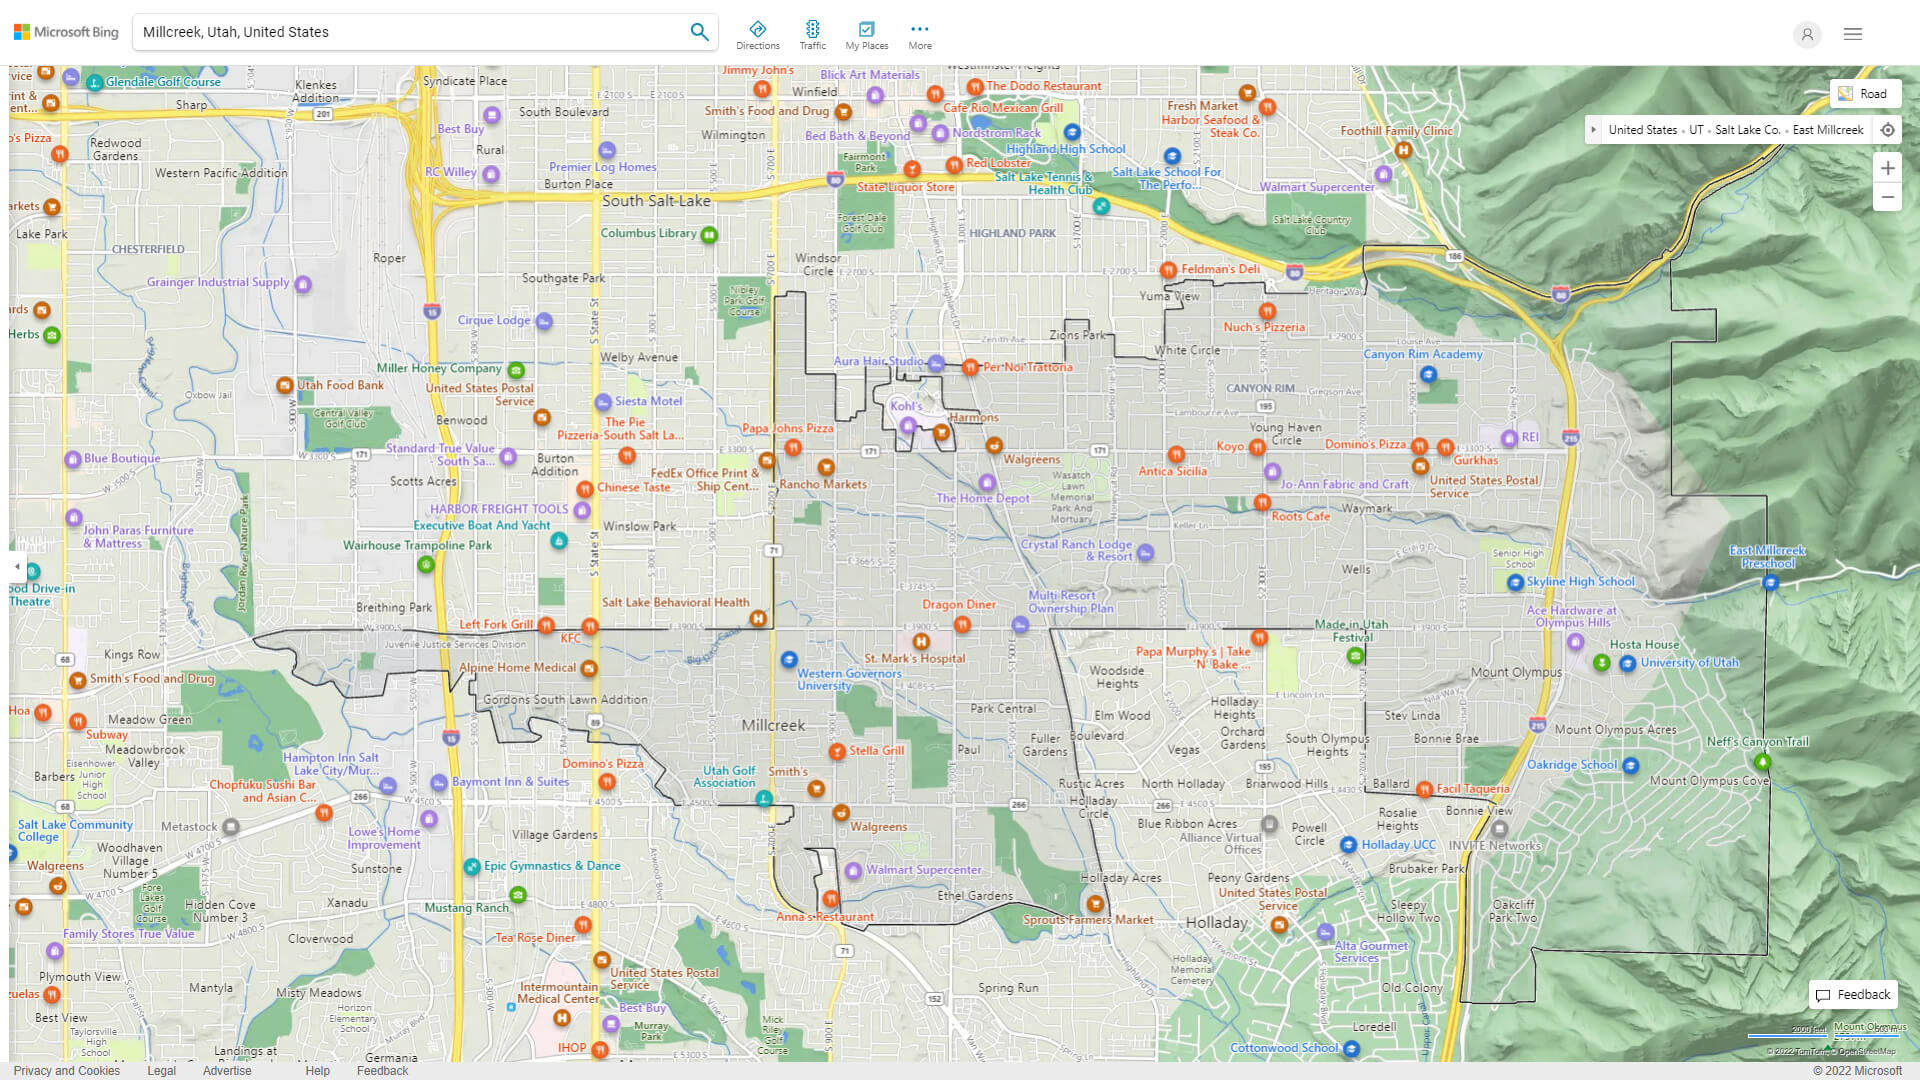Select East Millcreek in the breadcrumb

point(1828,129)
